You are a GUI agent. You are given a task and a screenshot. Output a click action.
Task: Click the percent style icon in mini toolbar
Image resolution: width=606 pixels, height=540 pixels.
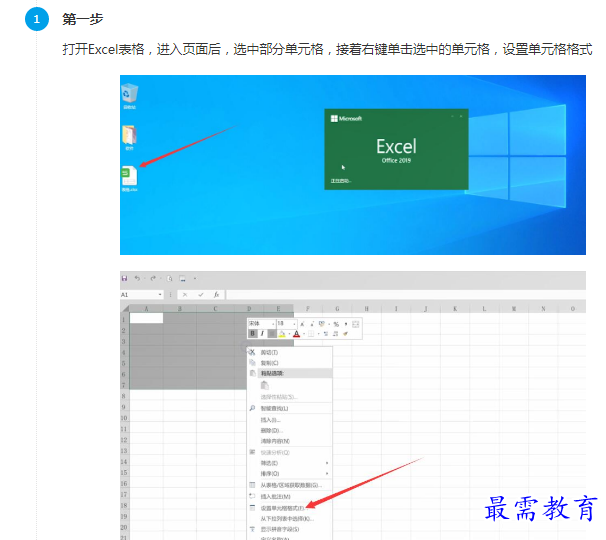pos(336,324)
